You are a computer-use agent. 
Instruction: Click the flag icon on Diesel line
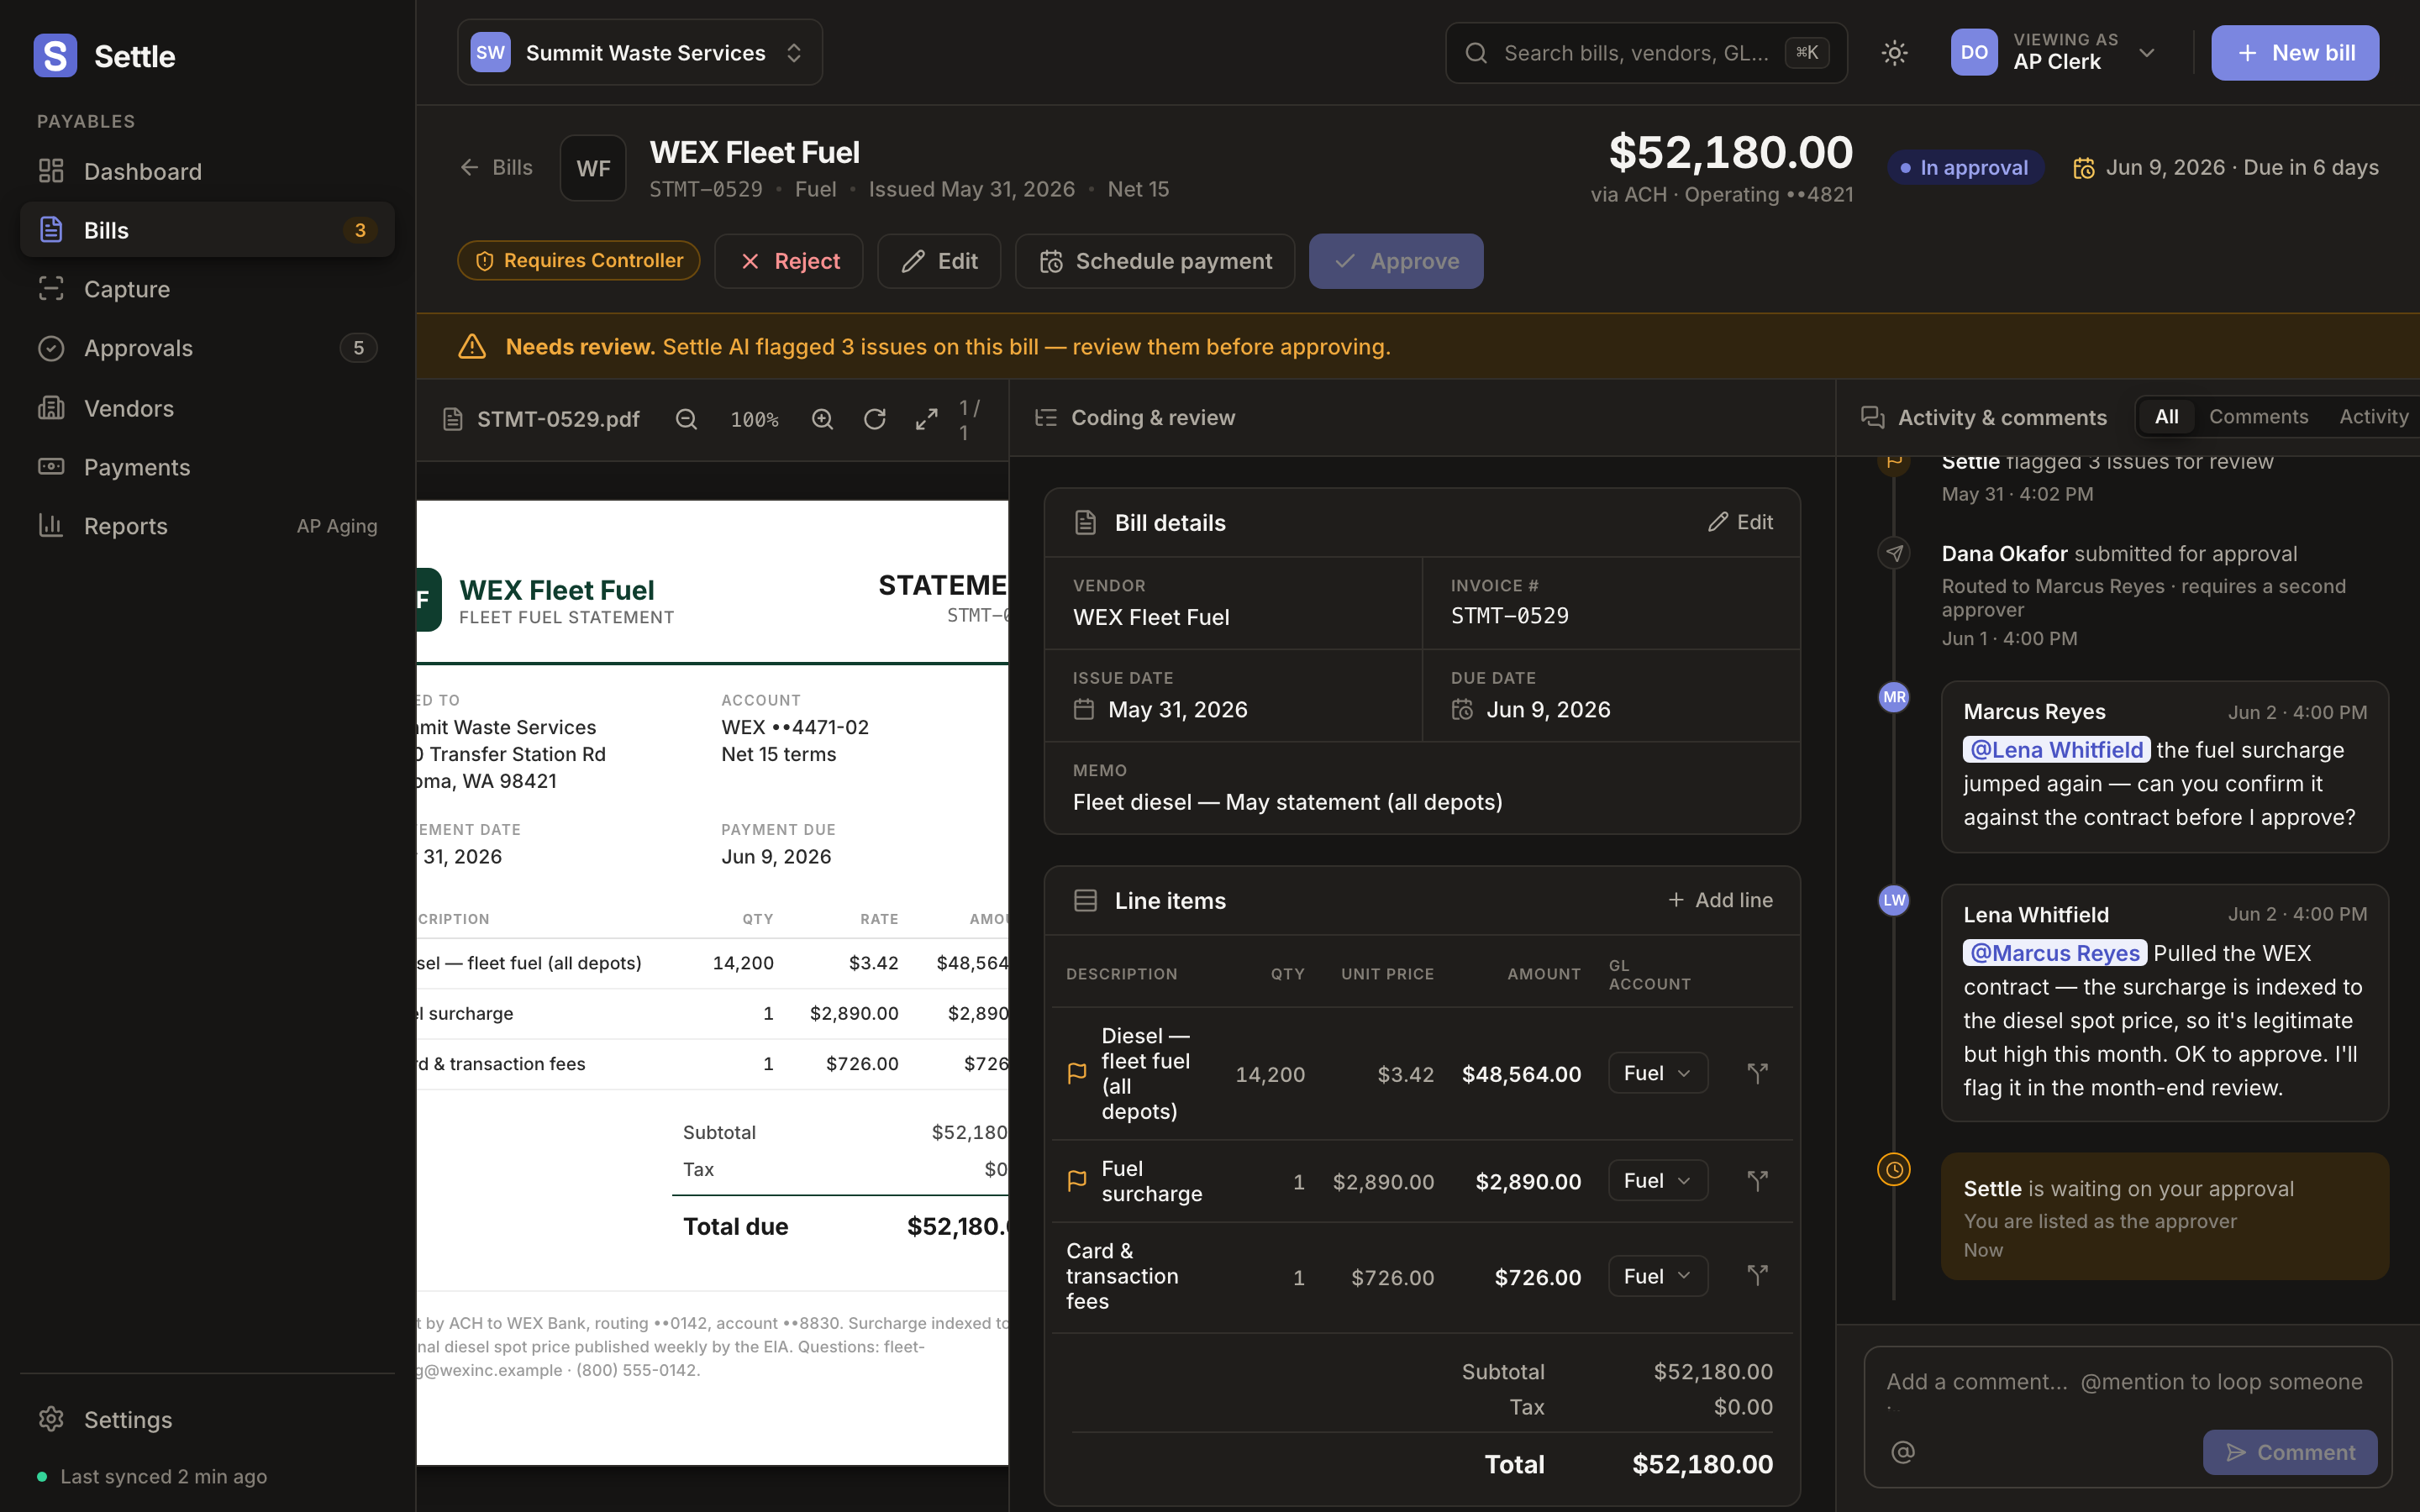[1077, 1073]
